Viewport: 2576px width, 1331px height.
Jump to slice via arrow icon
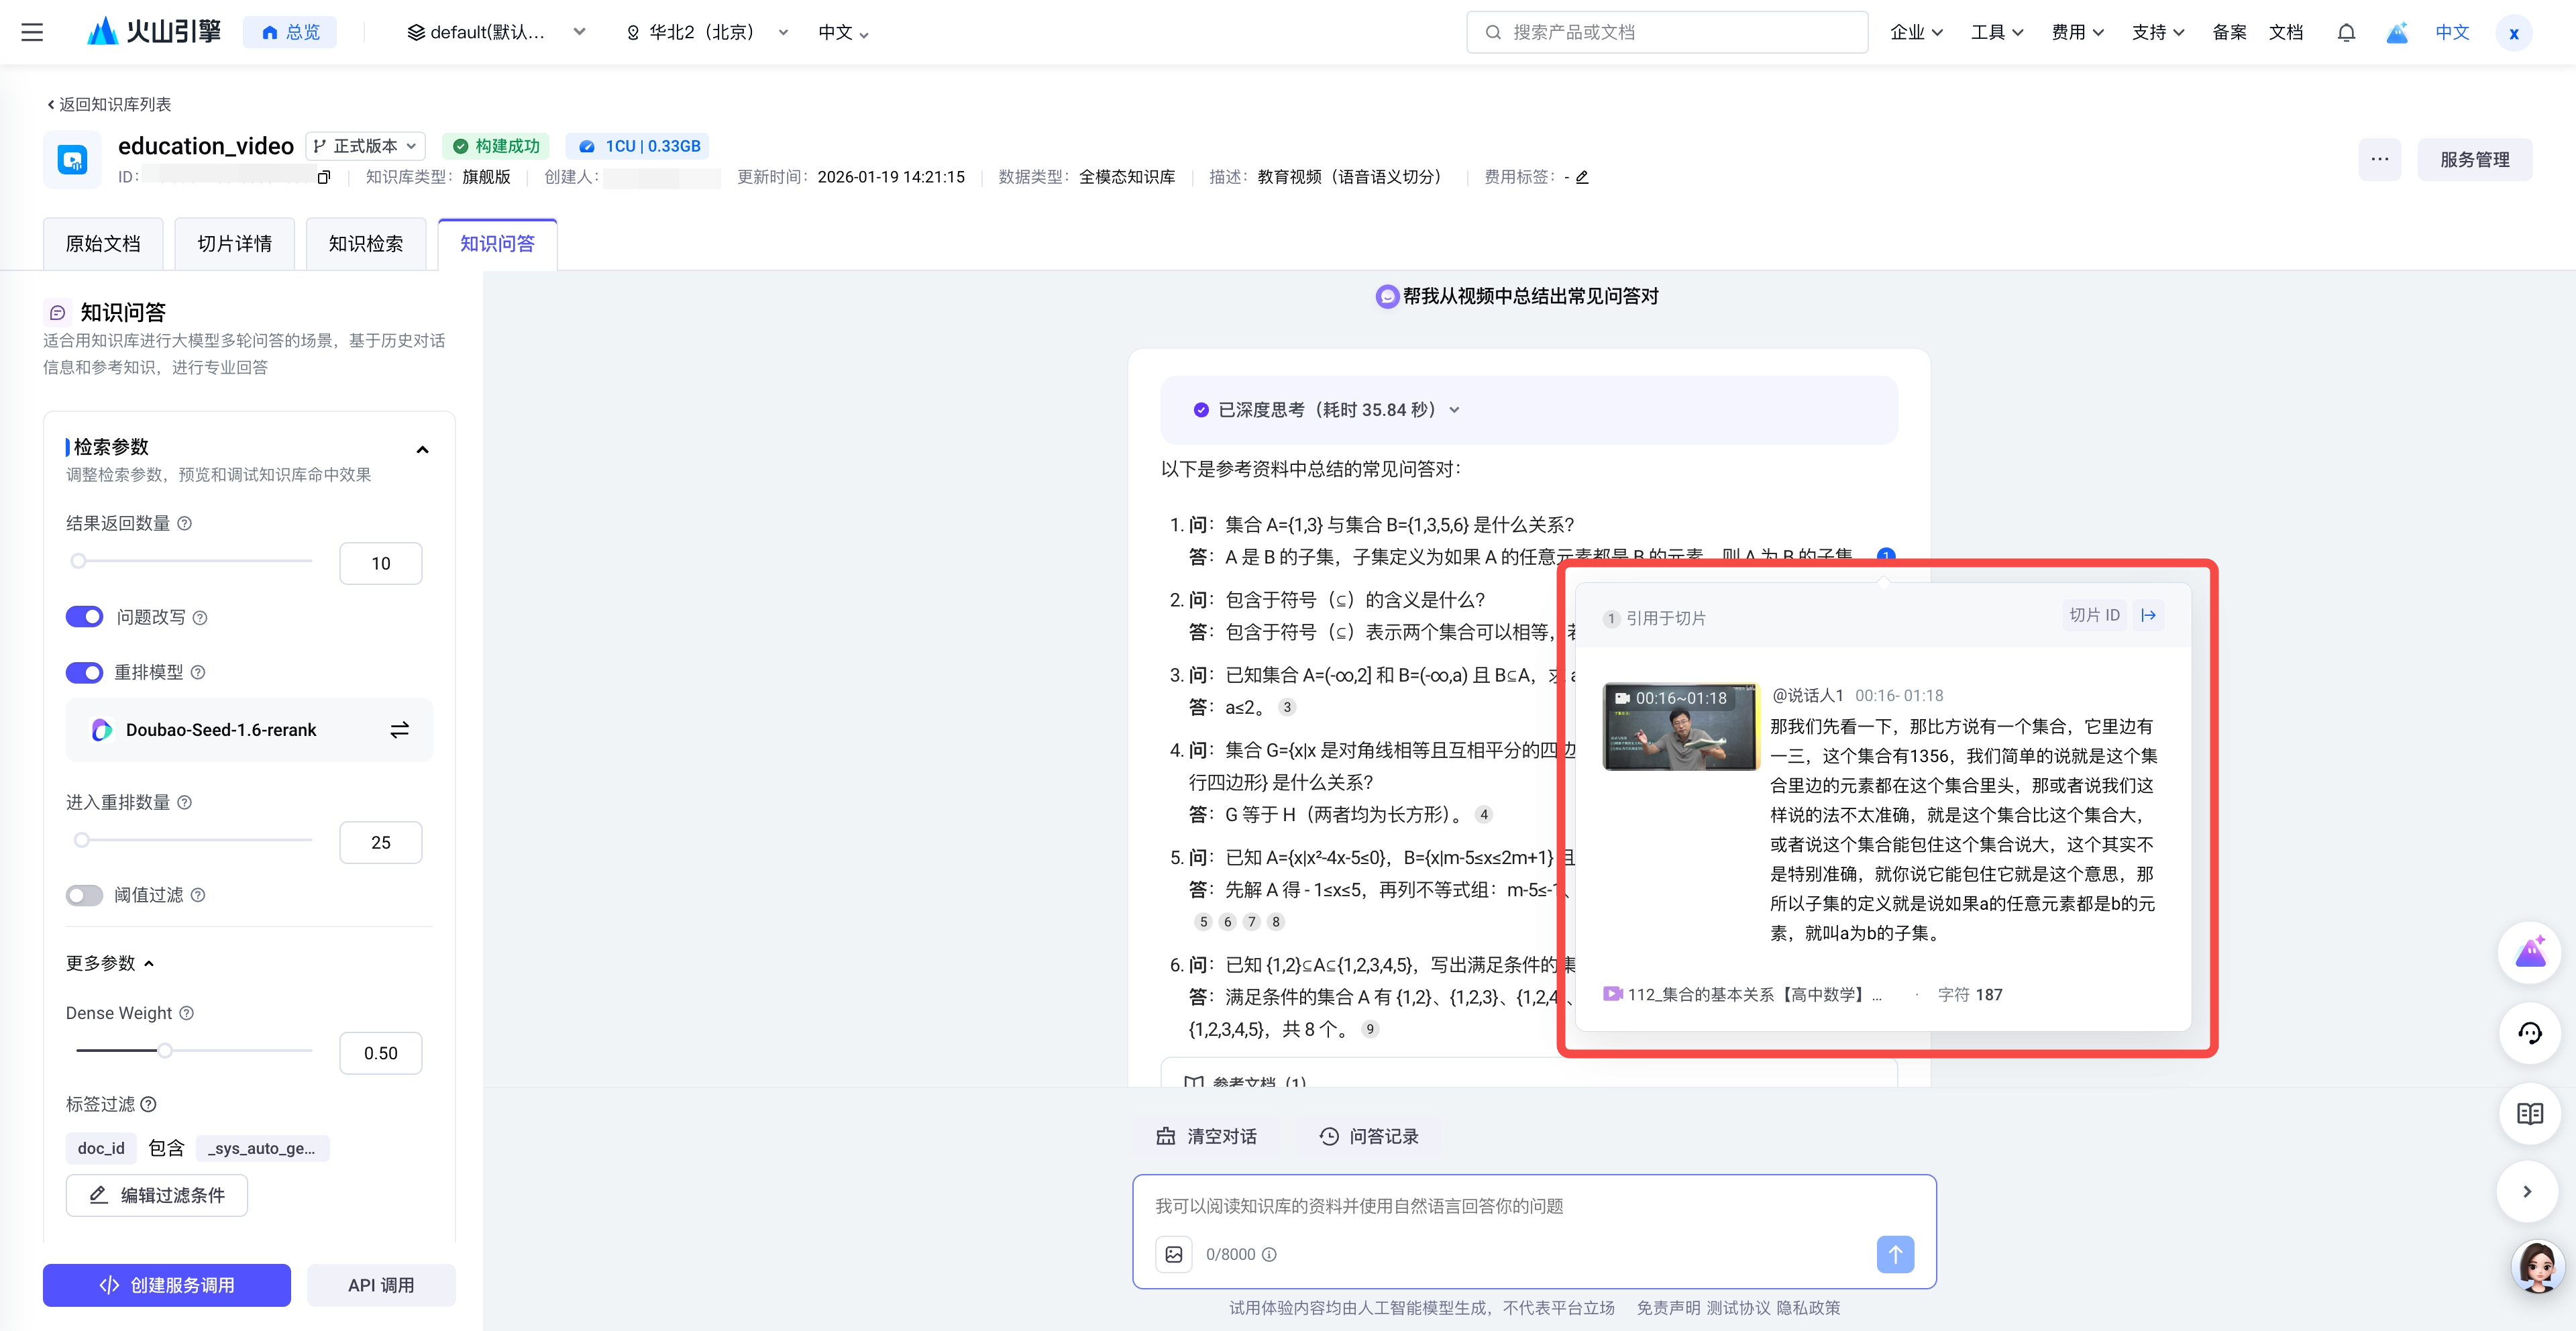pos(2148,615)
